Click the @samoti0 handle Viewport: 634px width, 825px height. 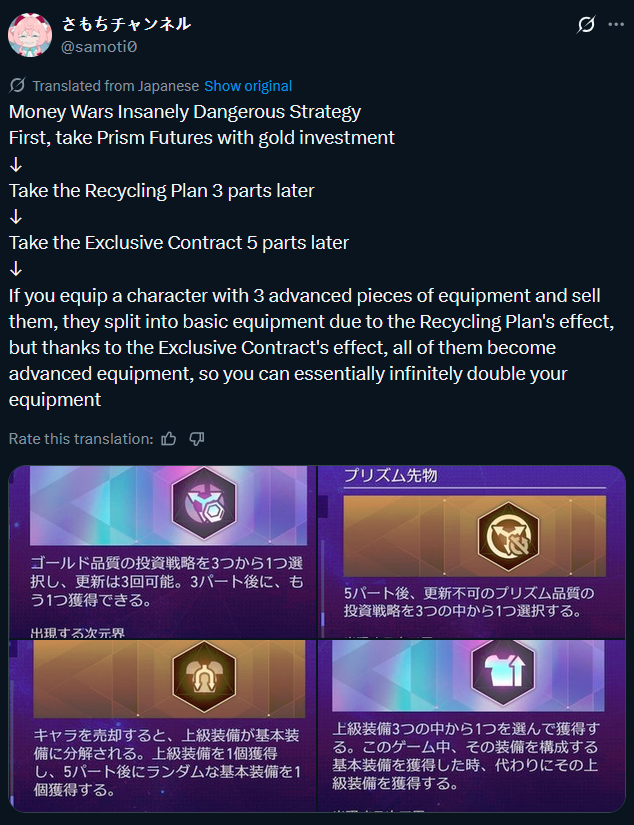99,47
